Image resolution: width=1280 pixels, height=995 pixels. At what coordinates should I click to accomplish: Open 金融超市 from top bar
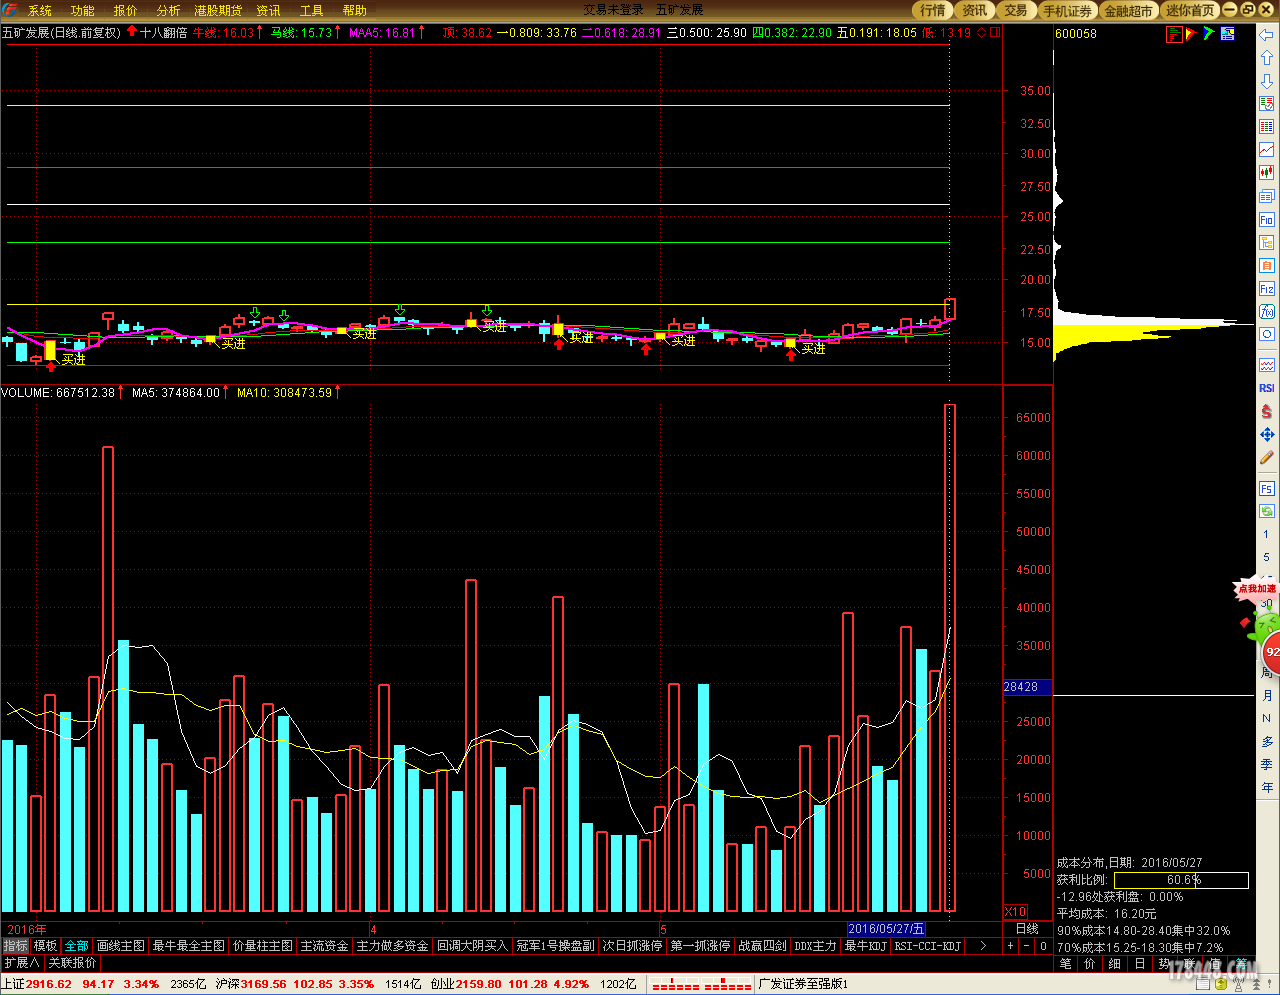1129,10
